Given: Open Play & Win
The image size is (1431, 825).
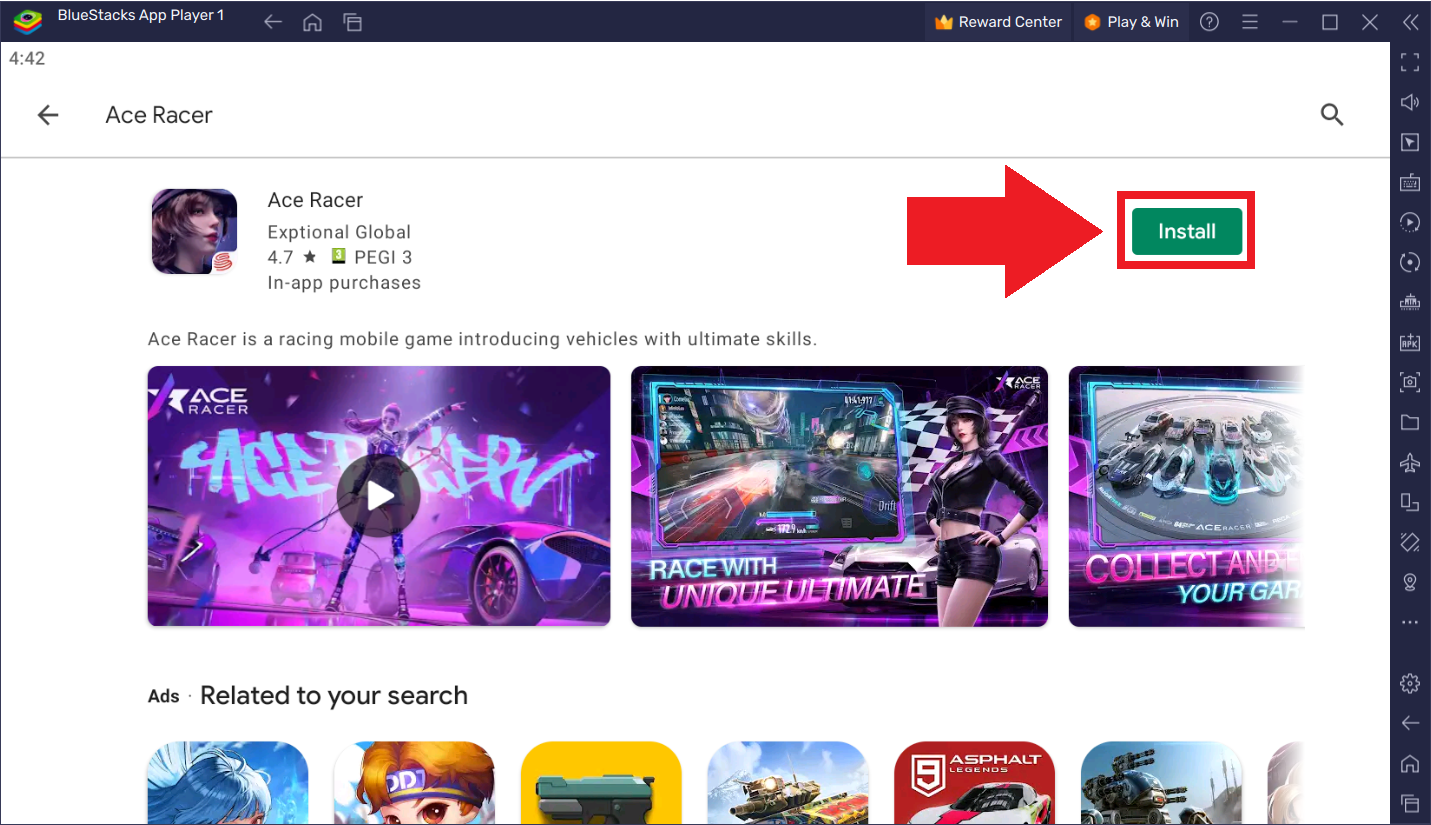Looking at the screenshot, I should (x=1131, y=22).
